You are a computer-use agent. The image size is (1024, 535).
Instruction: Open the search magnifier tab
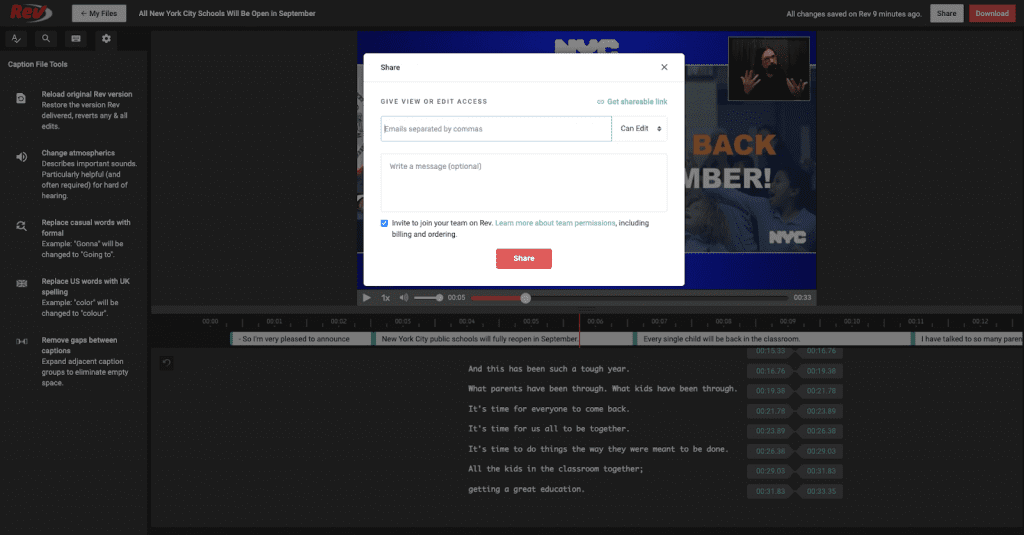[46, 39]
